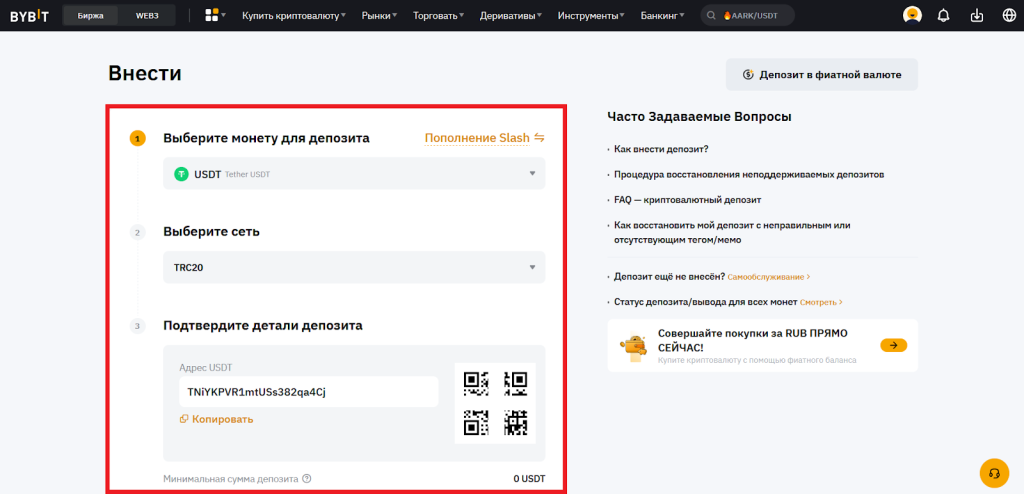The image size is (1024, 494).
Task: Copy the USDT address with Копировать
Action: coord(216,419)
